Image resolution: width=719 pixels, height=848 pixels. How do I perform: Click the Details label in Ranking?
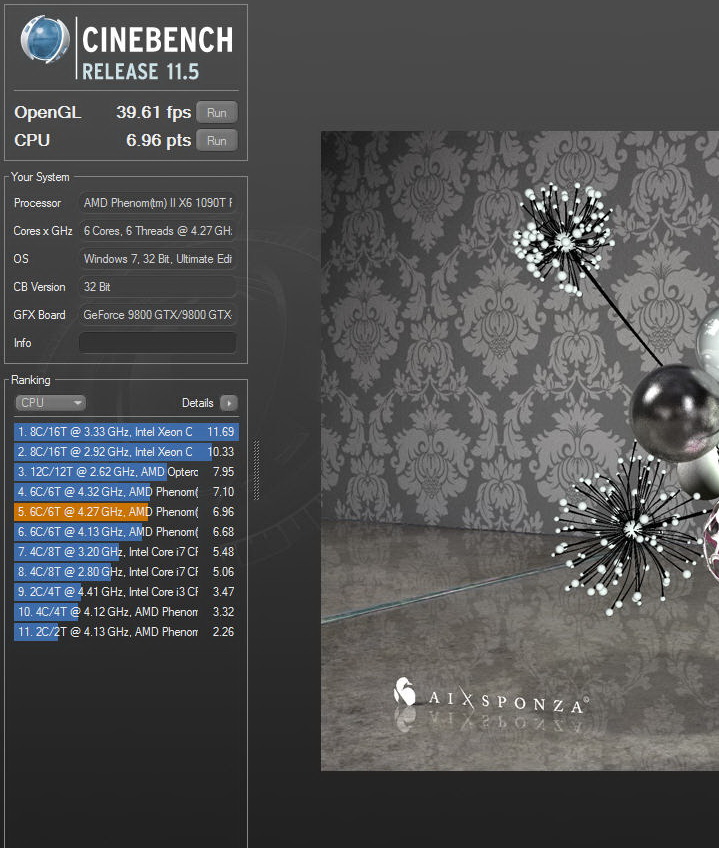[197, 403]
